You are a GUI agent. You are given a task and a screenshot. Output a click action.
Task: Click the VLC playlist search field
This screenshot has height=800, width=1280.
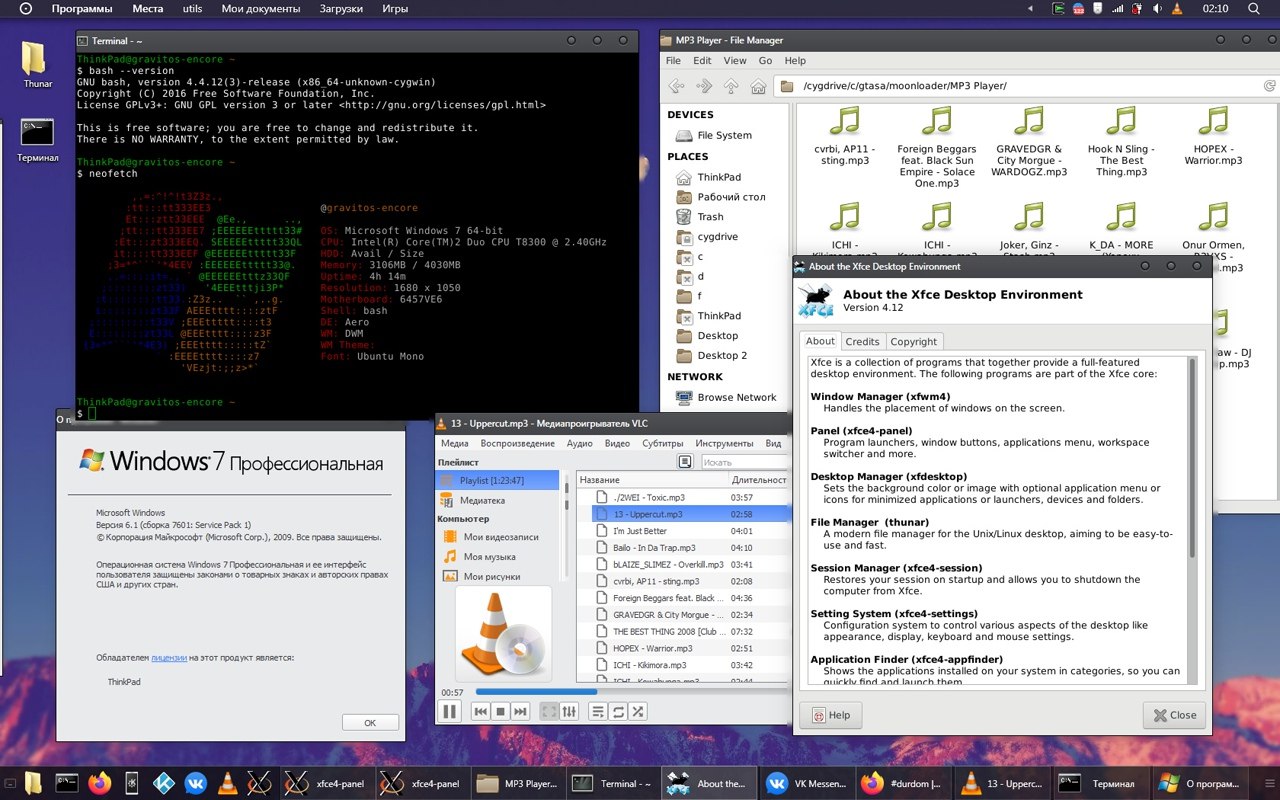744,462
